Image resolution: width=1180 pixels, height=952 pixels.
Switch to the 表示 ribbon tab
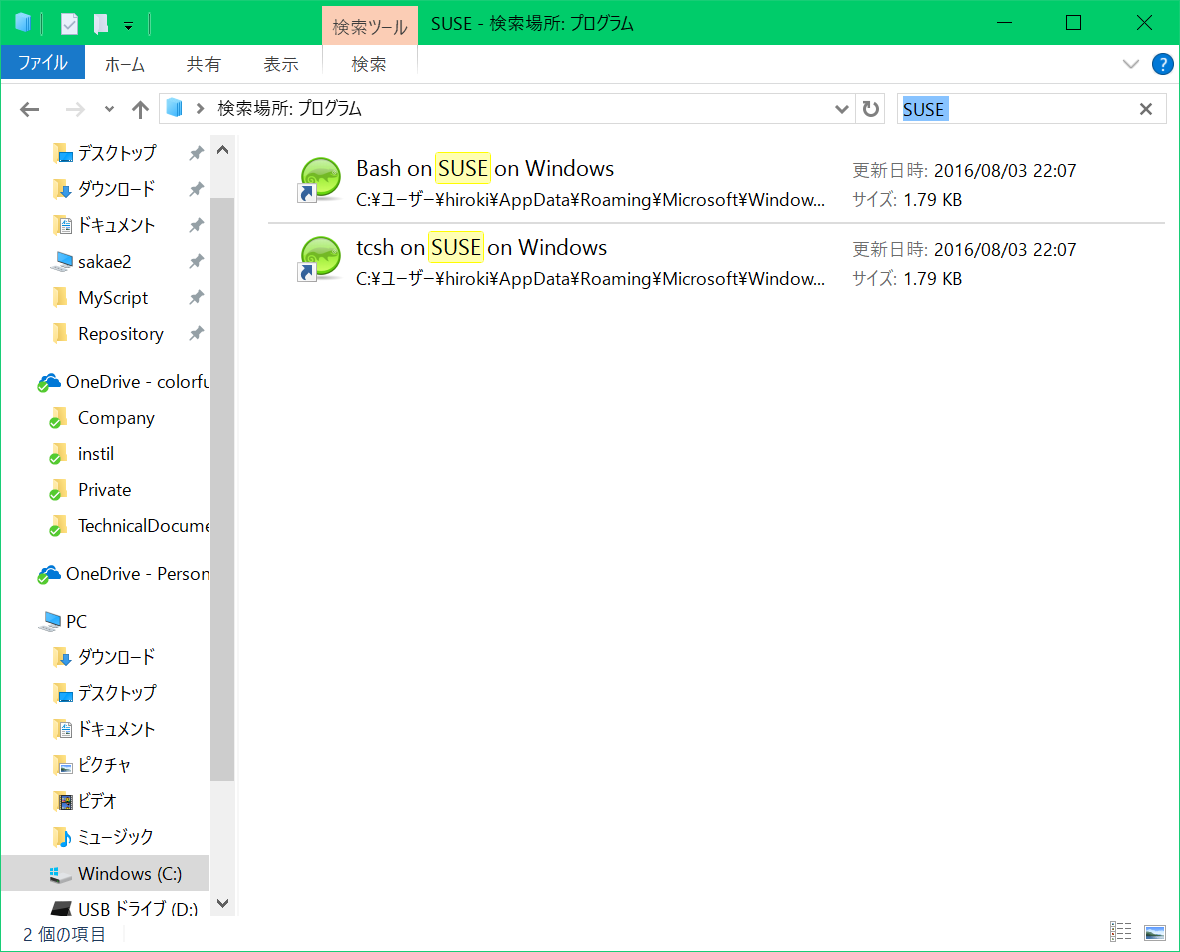point(281,64)
